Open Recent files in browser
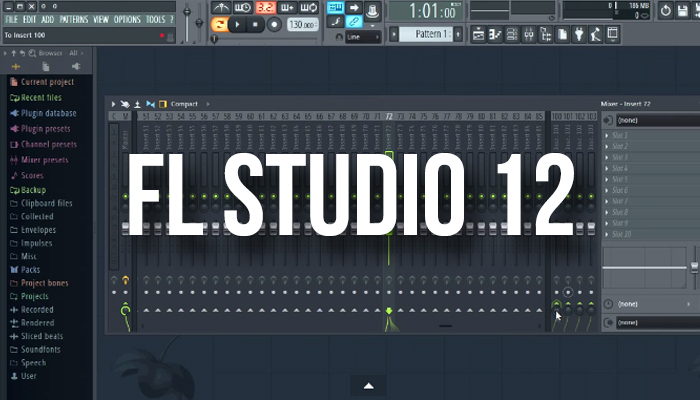This screenshot has width=700, height=400. pos(41,98)
